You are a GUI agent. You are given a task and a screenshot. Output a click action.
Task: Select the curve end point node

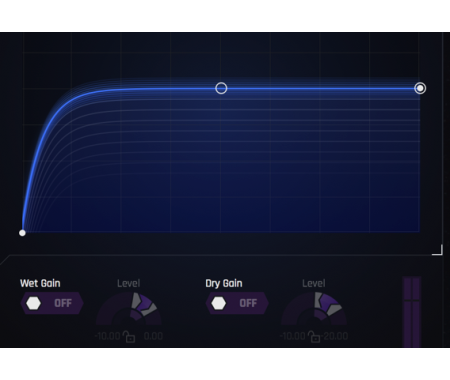pyautogui.click(x=420, y=88)
